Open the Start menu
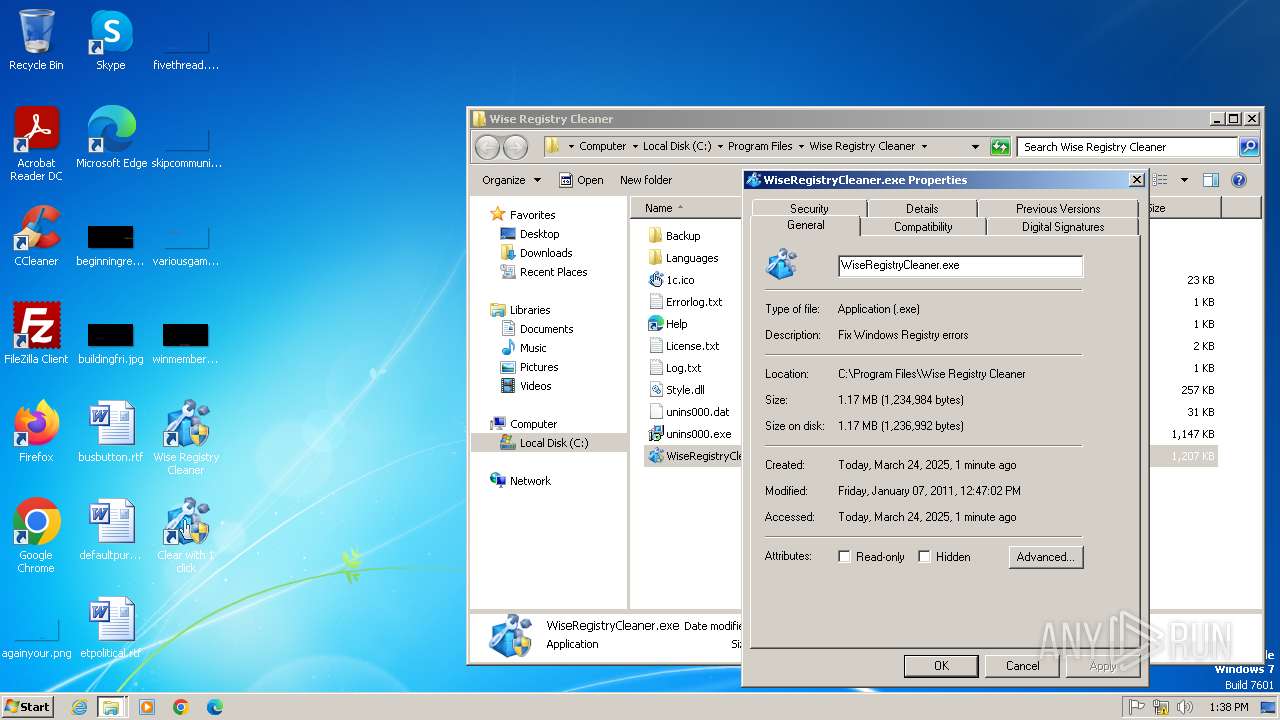The width and height of the screenshot is (1280, 720). click(x=28, y=707)
